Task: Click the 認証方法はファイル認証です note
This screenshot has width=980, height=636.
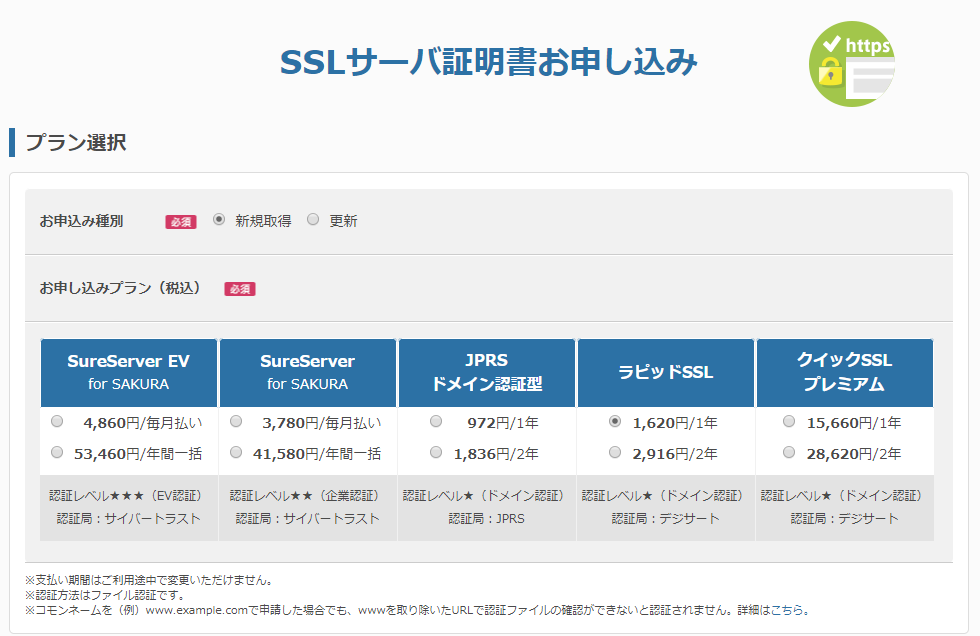Action: pyautogui.click(x=106, y=595)
